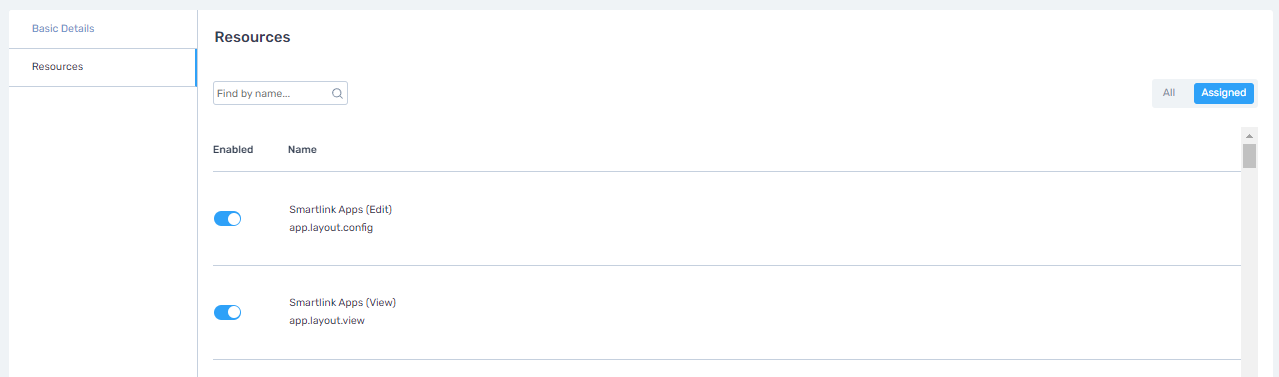This screenshot has height=377, width=1279.
Task: Focus the Find by name field
Action: tap(280, 94)
